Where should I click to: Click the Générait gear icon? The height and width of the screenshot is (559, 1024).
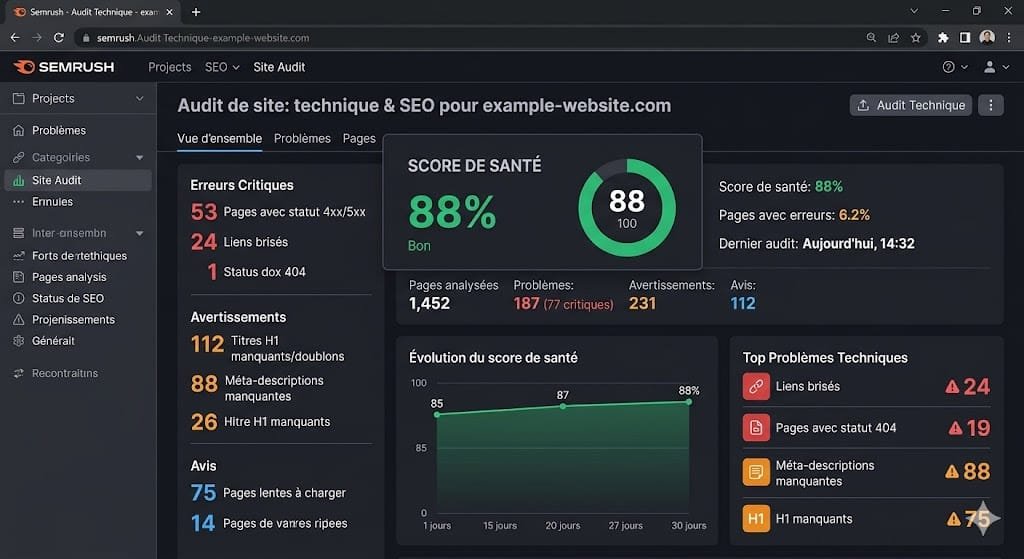click(x=18, y=341)
